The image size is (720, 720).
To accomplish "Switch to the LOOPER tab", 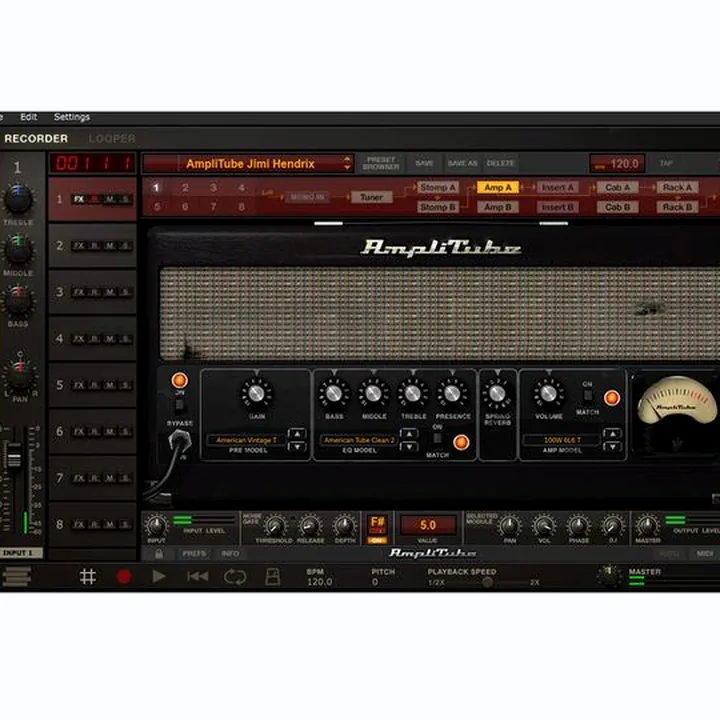I will pos(112,139).
